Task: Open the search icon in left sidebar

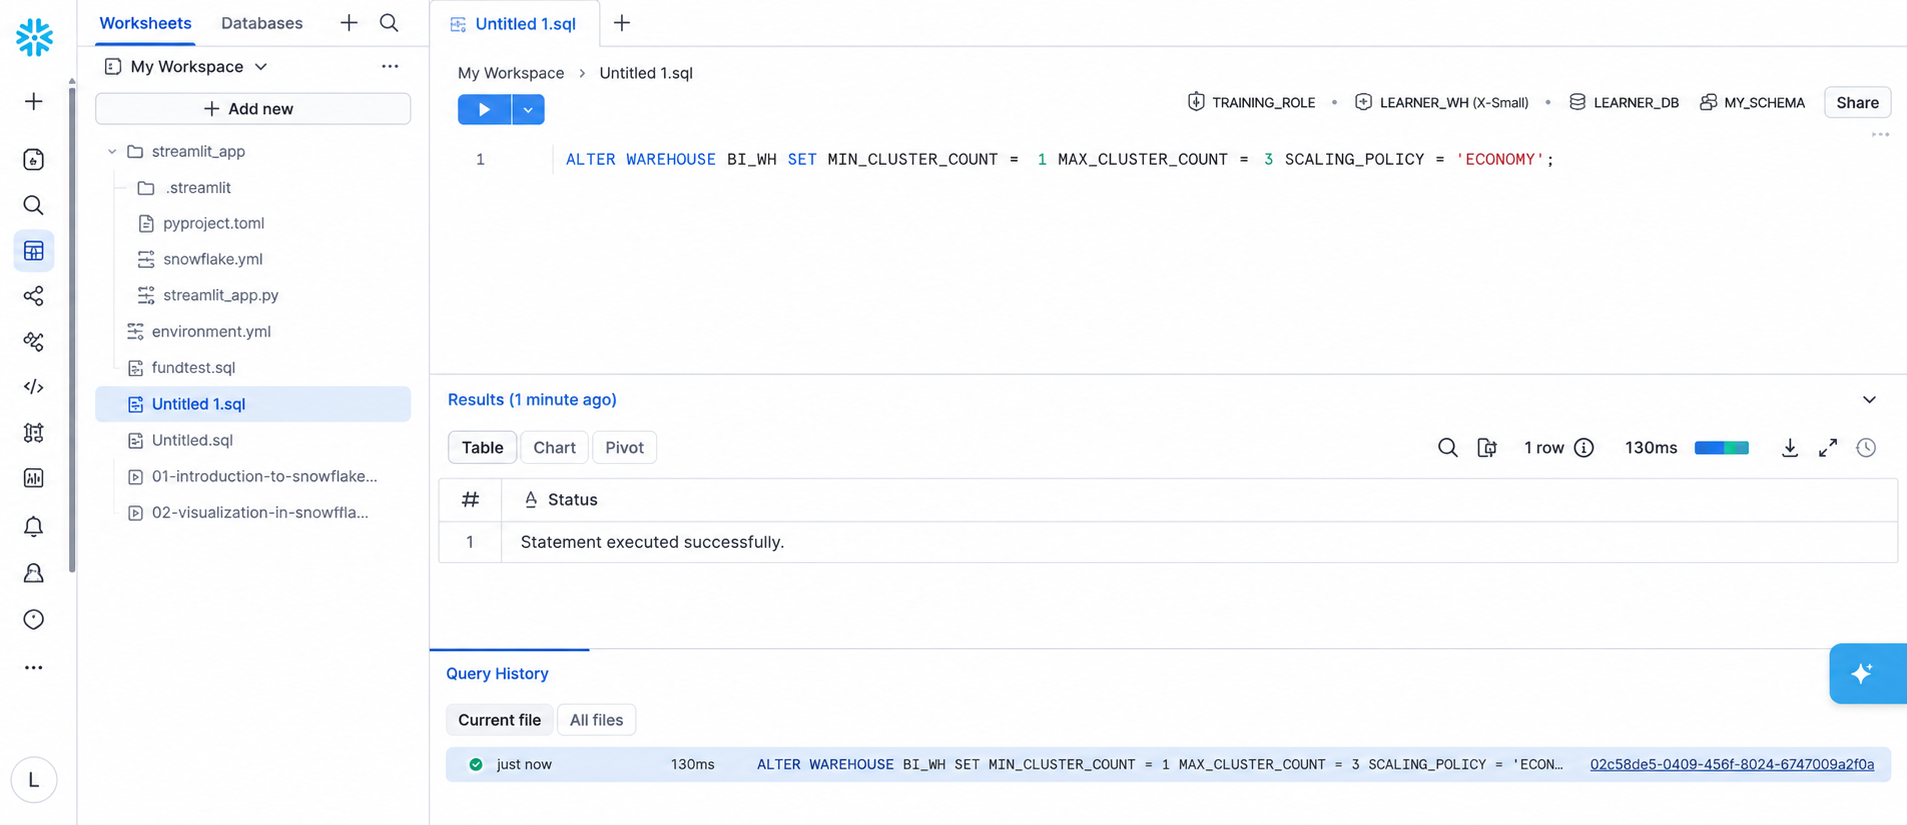Action: point(34,205)
